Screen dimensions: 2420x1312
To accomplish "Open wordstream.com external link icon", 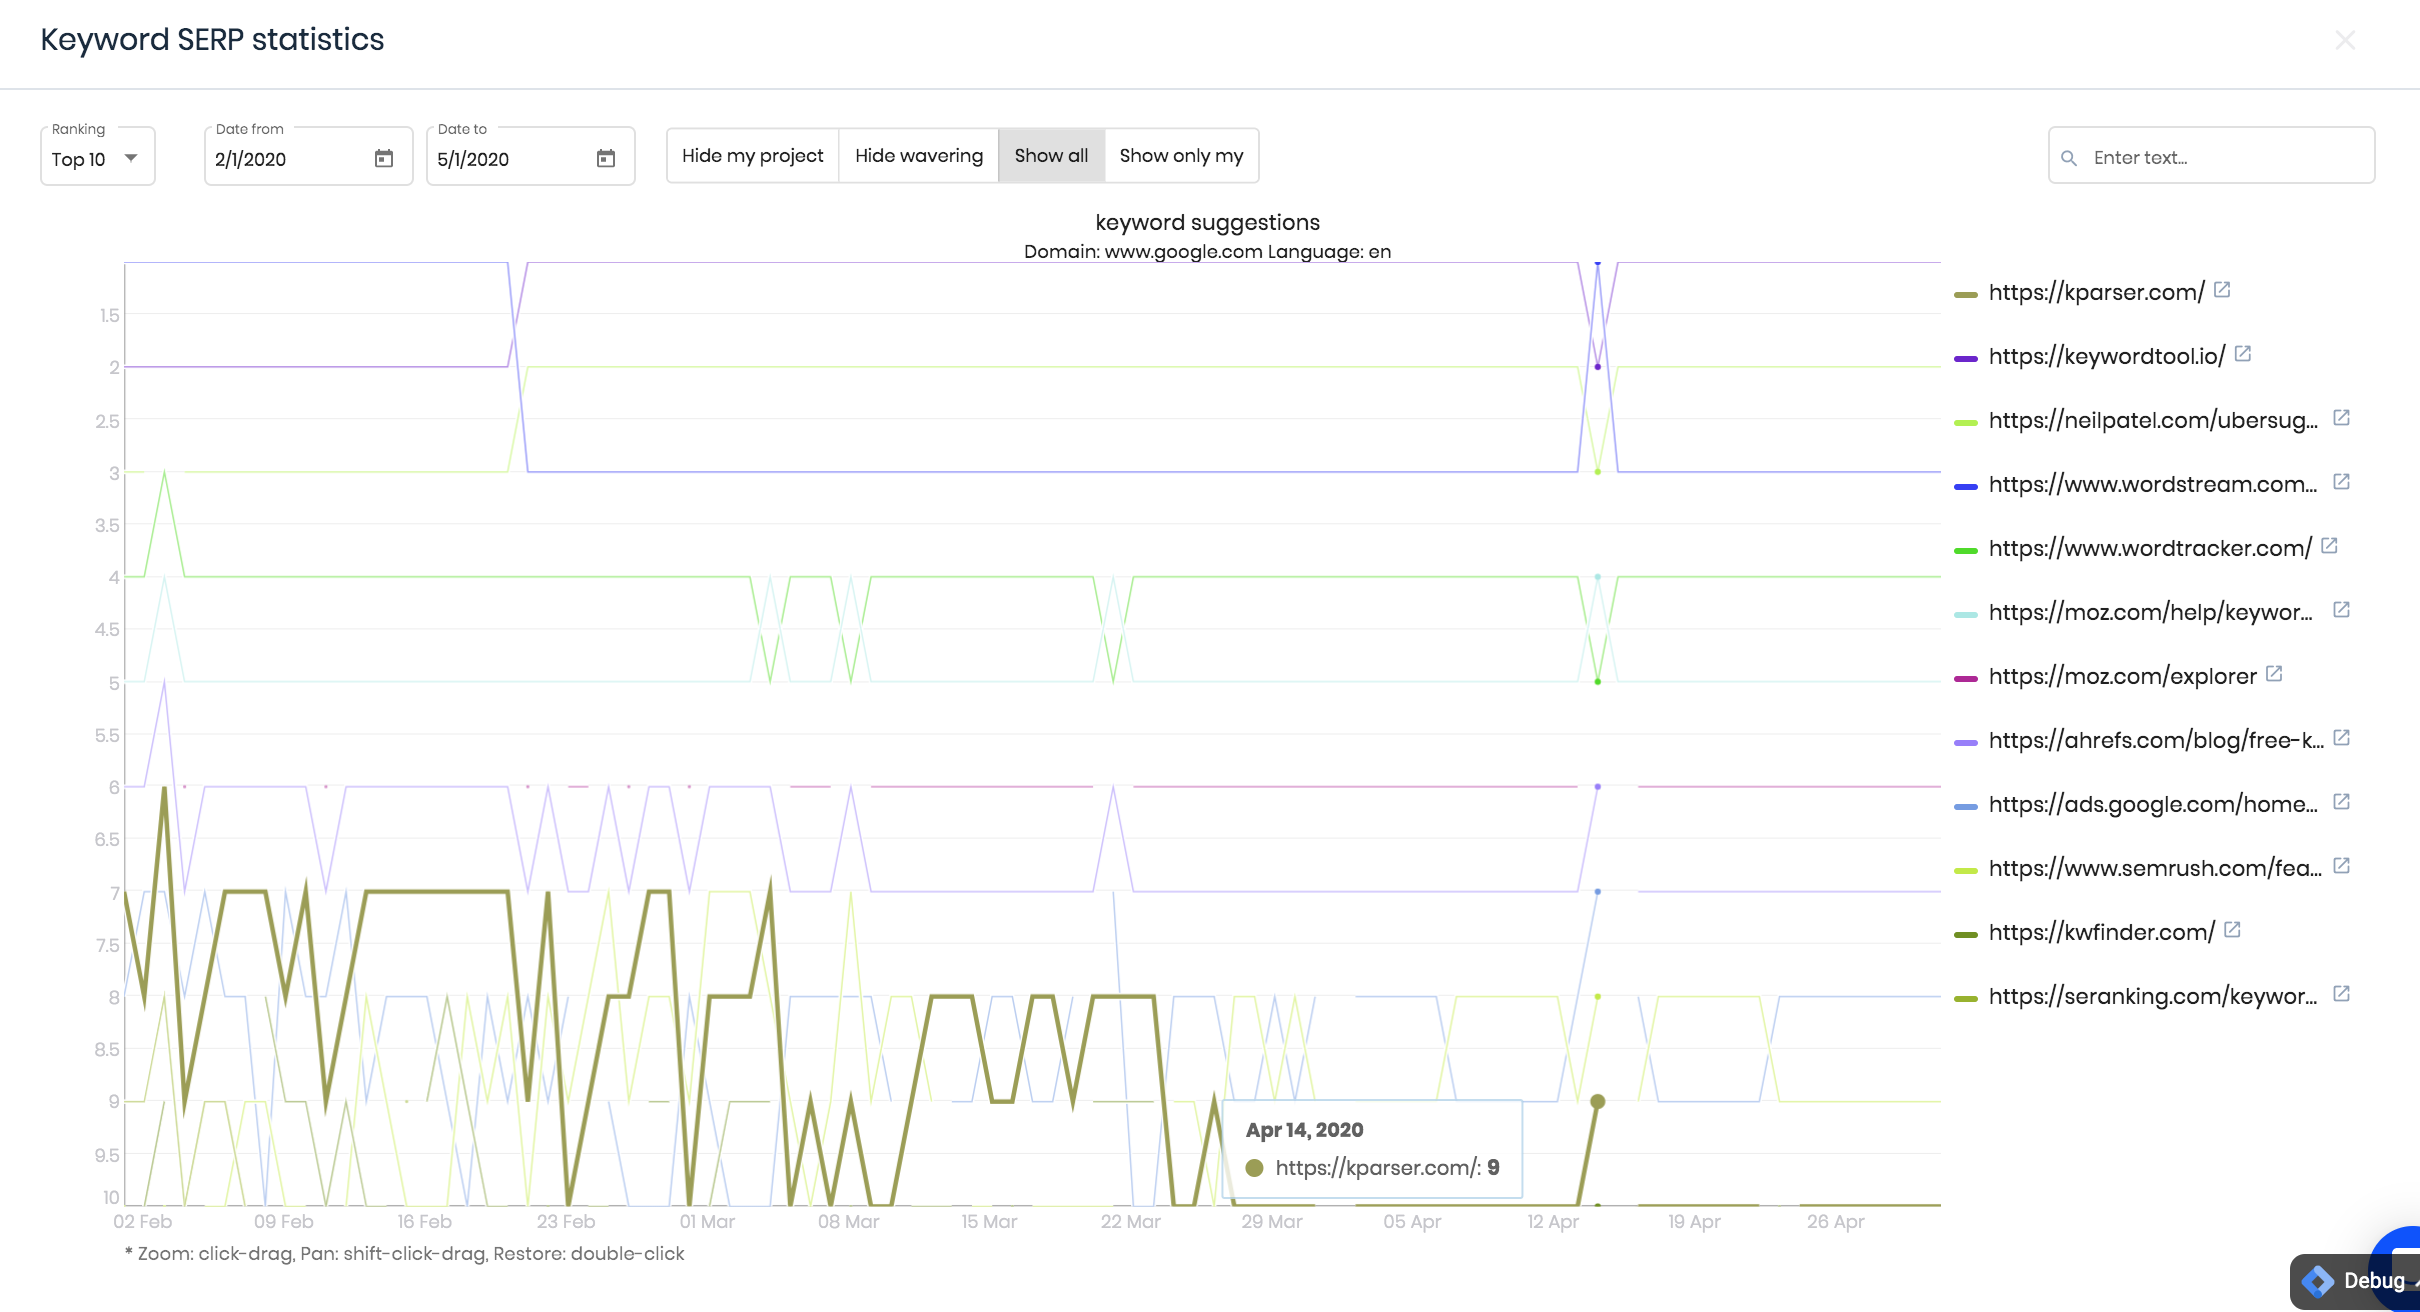I will pos(2342,482).
